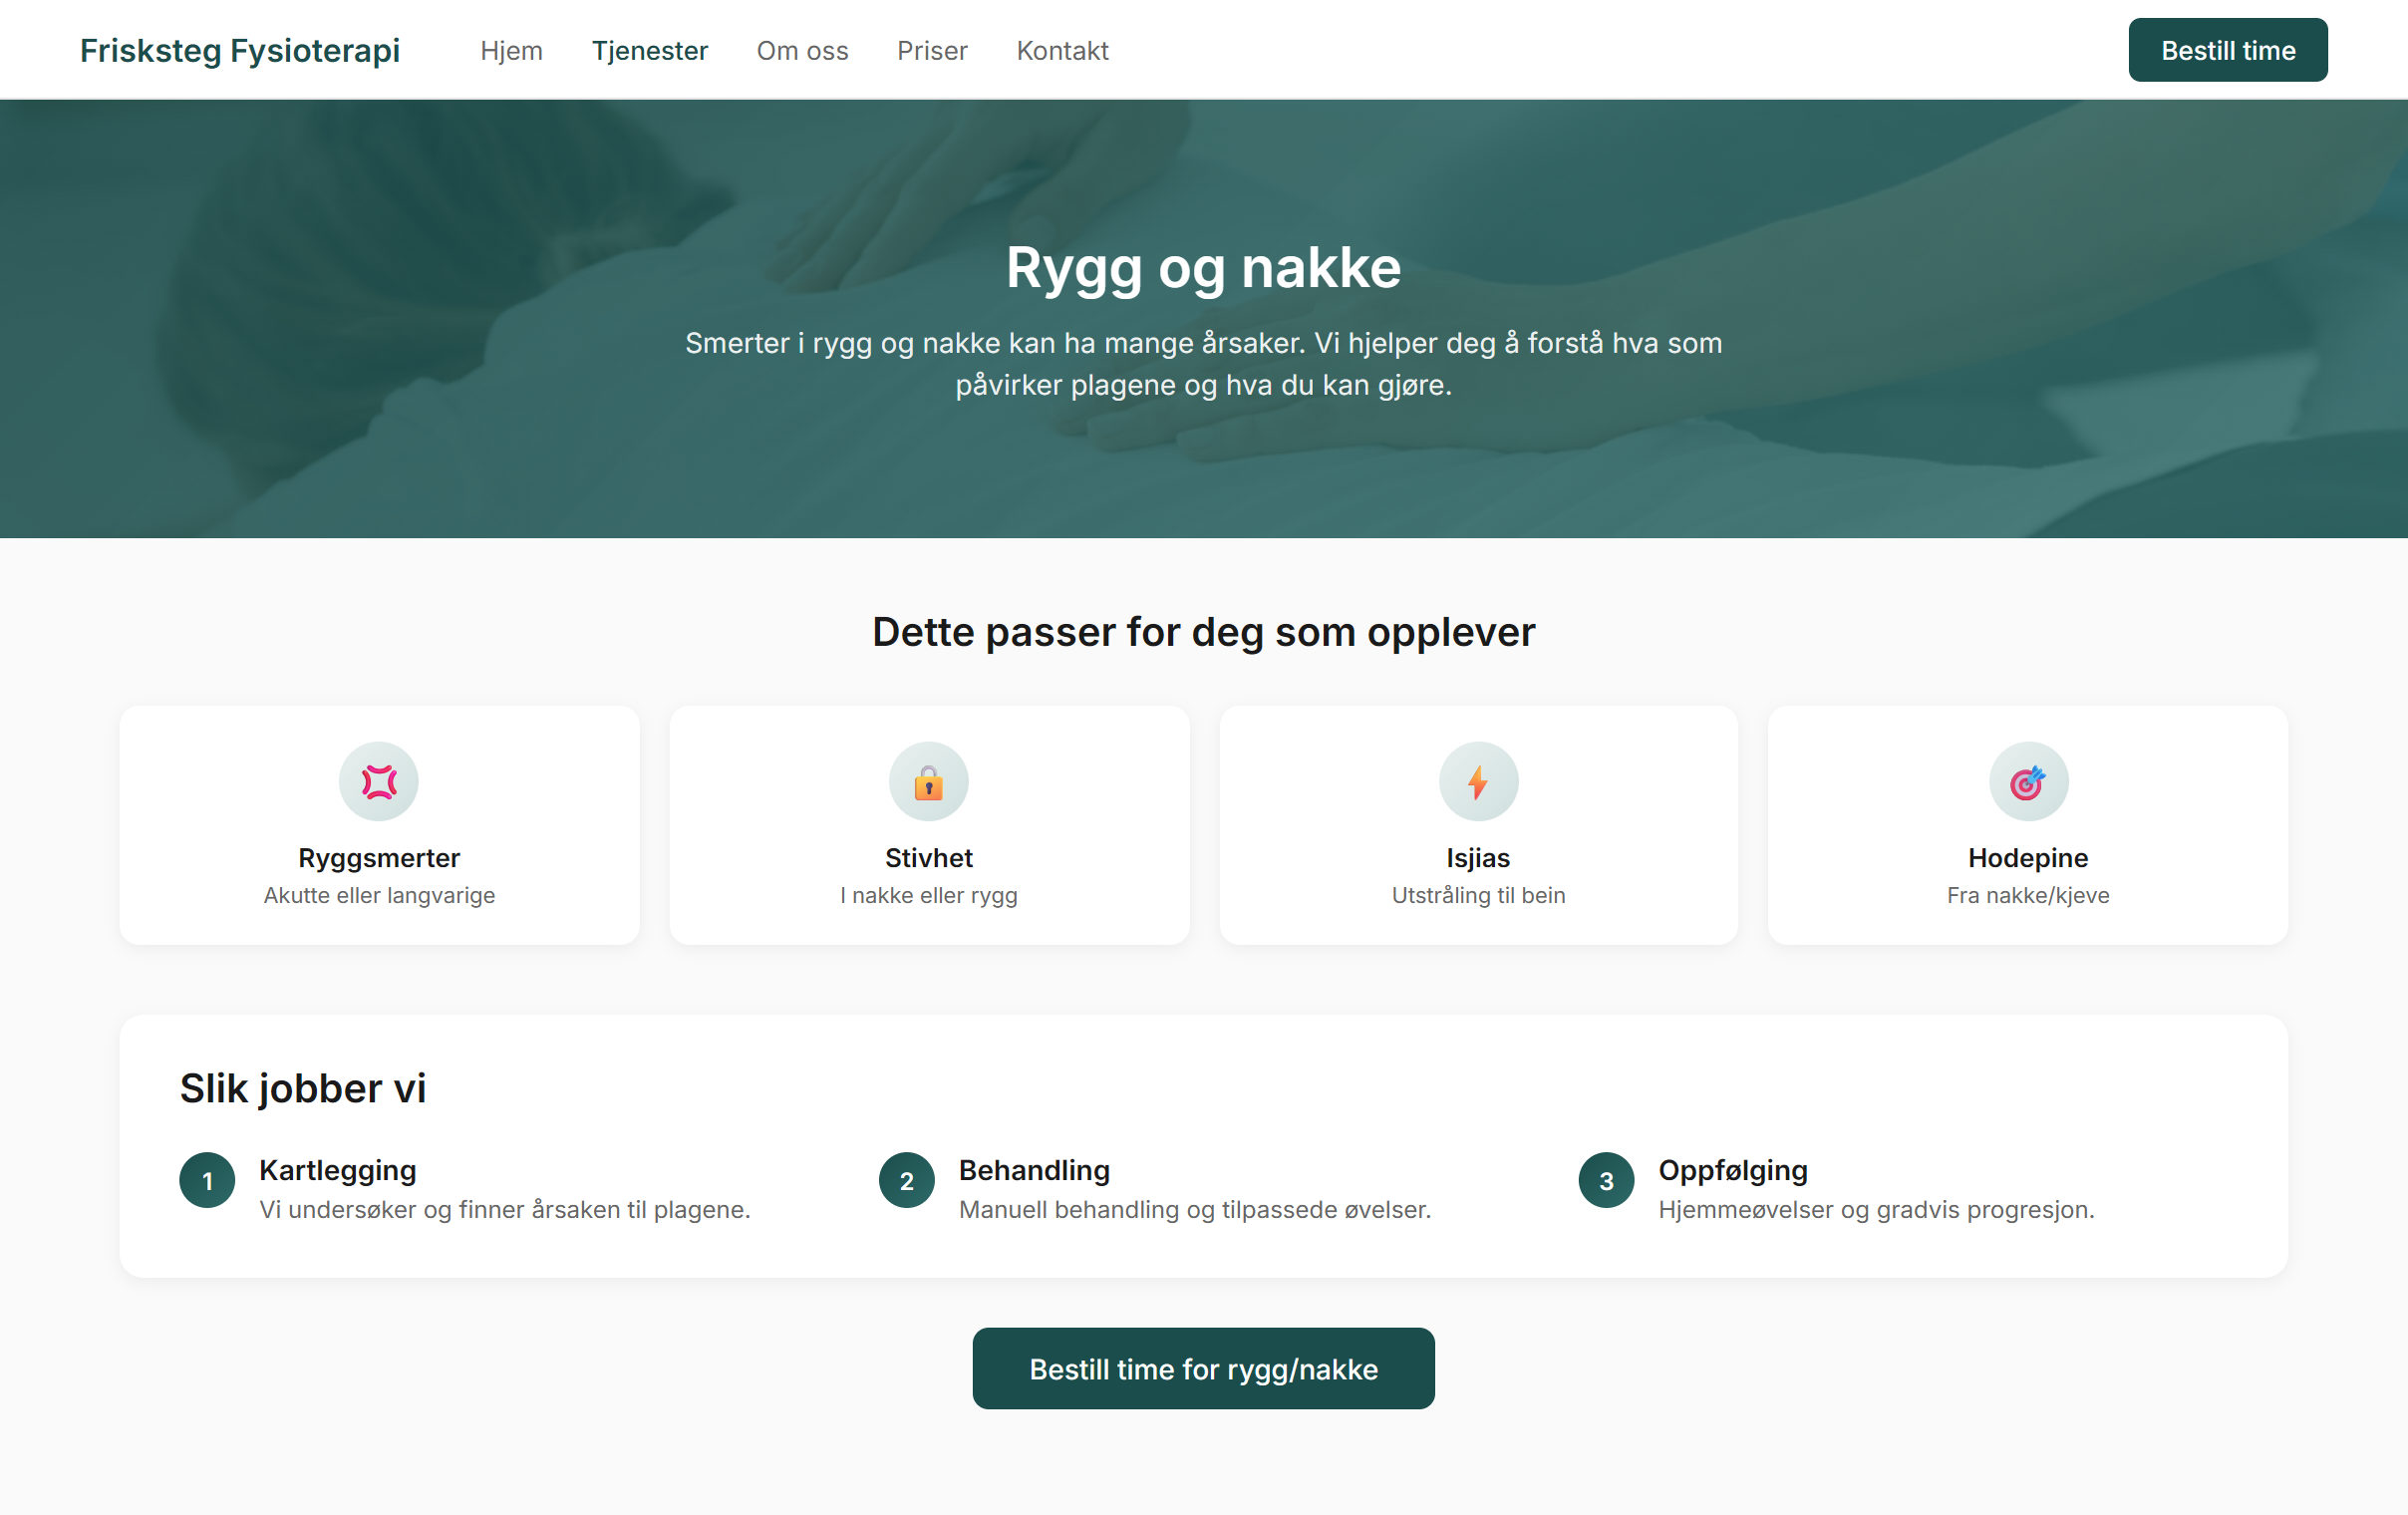
Task: Click the lightning icon above Isjias
Action: coord(1478,781)
